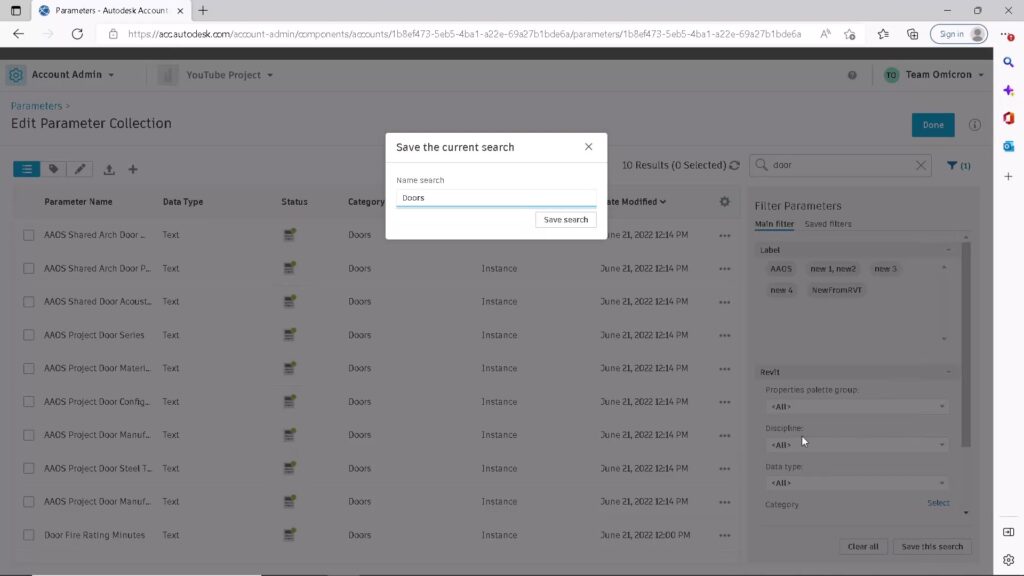Image resolution: width=1024 pixels, height=576 pixels.
Task: Open the YouTube Project selector dropdown
Action: [x=227, y=75]
